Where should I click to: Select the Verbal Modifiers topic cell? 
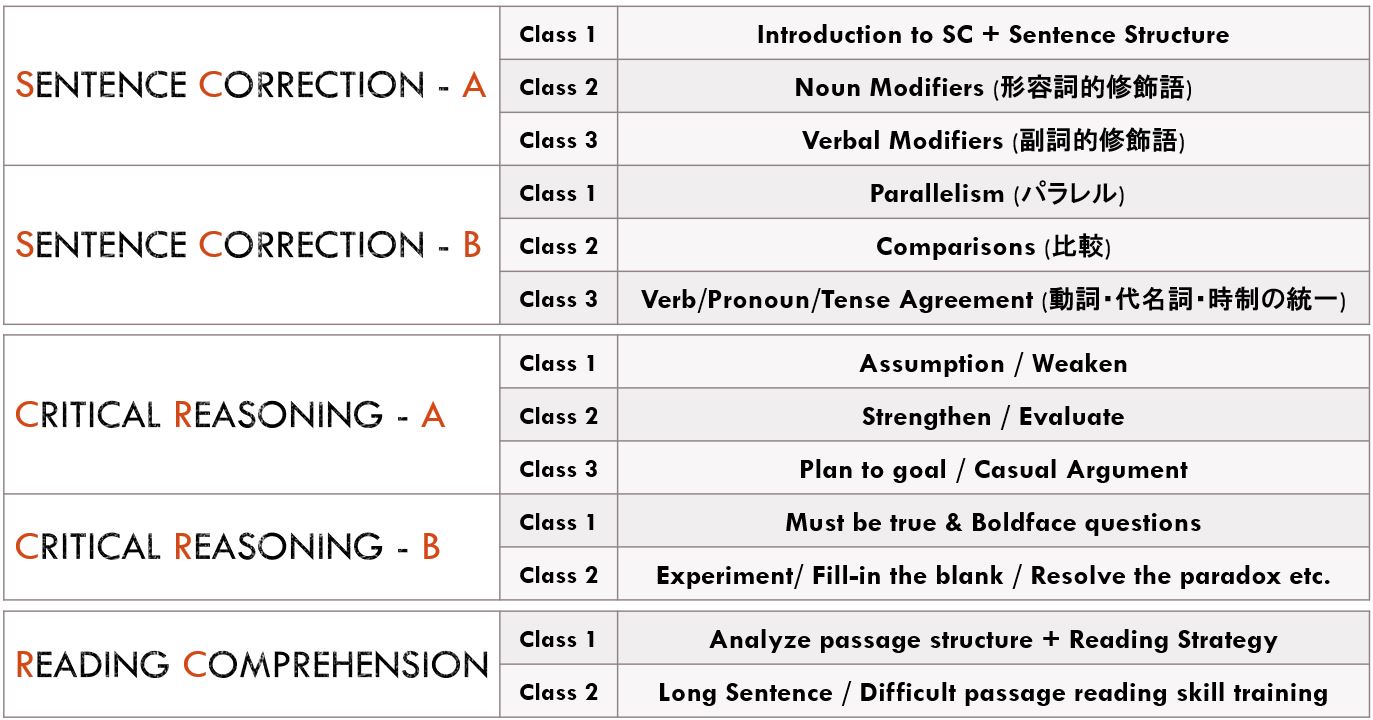(993, 140)
